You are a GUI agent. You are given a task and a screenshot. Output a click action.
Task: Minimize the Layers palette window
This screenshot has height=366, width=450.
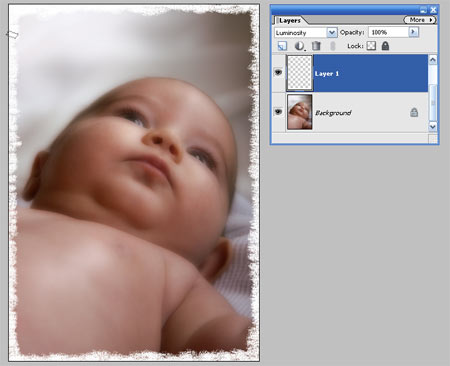click(x=423, y=10)
